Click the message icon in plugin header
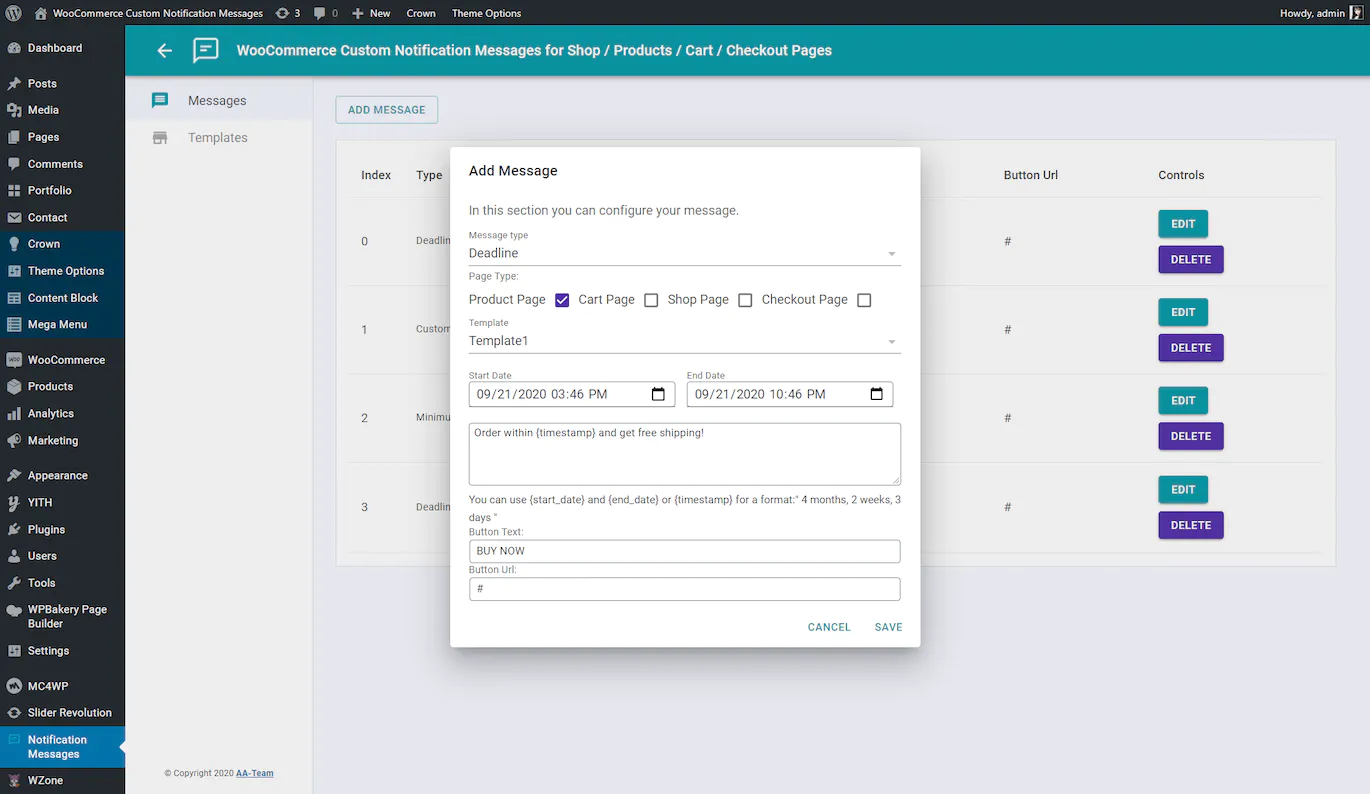The width and height of the screenshot is (1370, 794). (x=206, y=50)
